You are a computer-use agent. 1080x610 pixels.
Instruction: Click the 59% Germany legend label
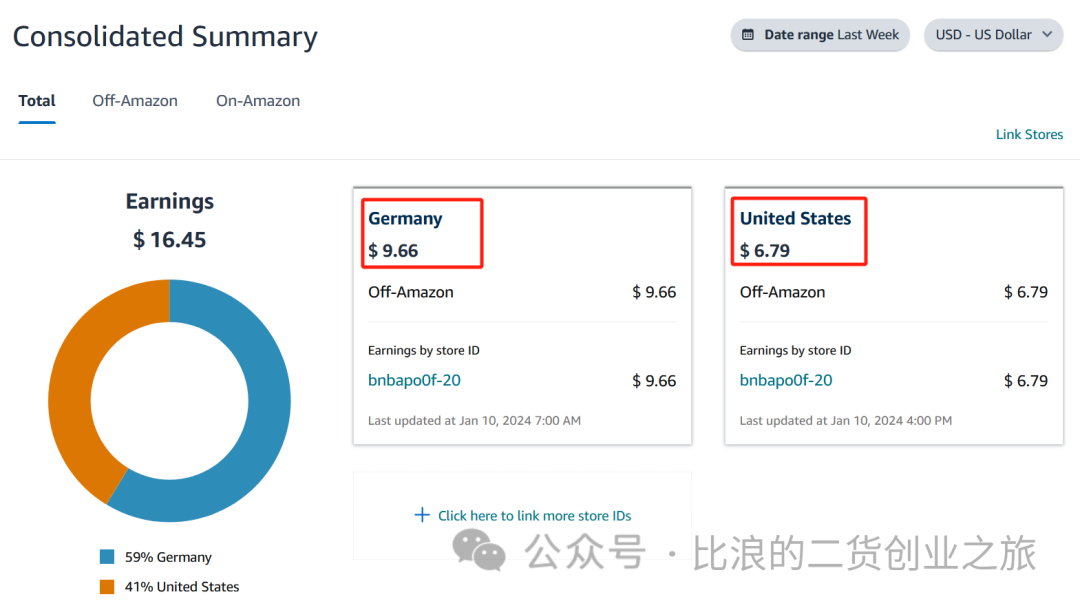click(x=168, y=557)
